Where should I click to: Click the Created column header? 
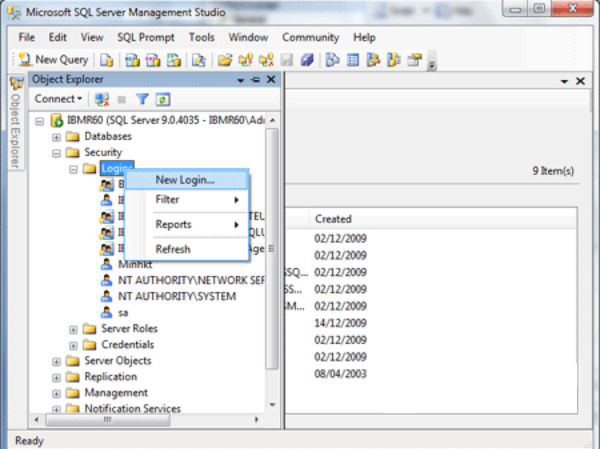(333, 219)
